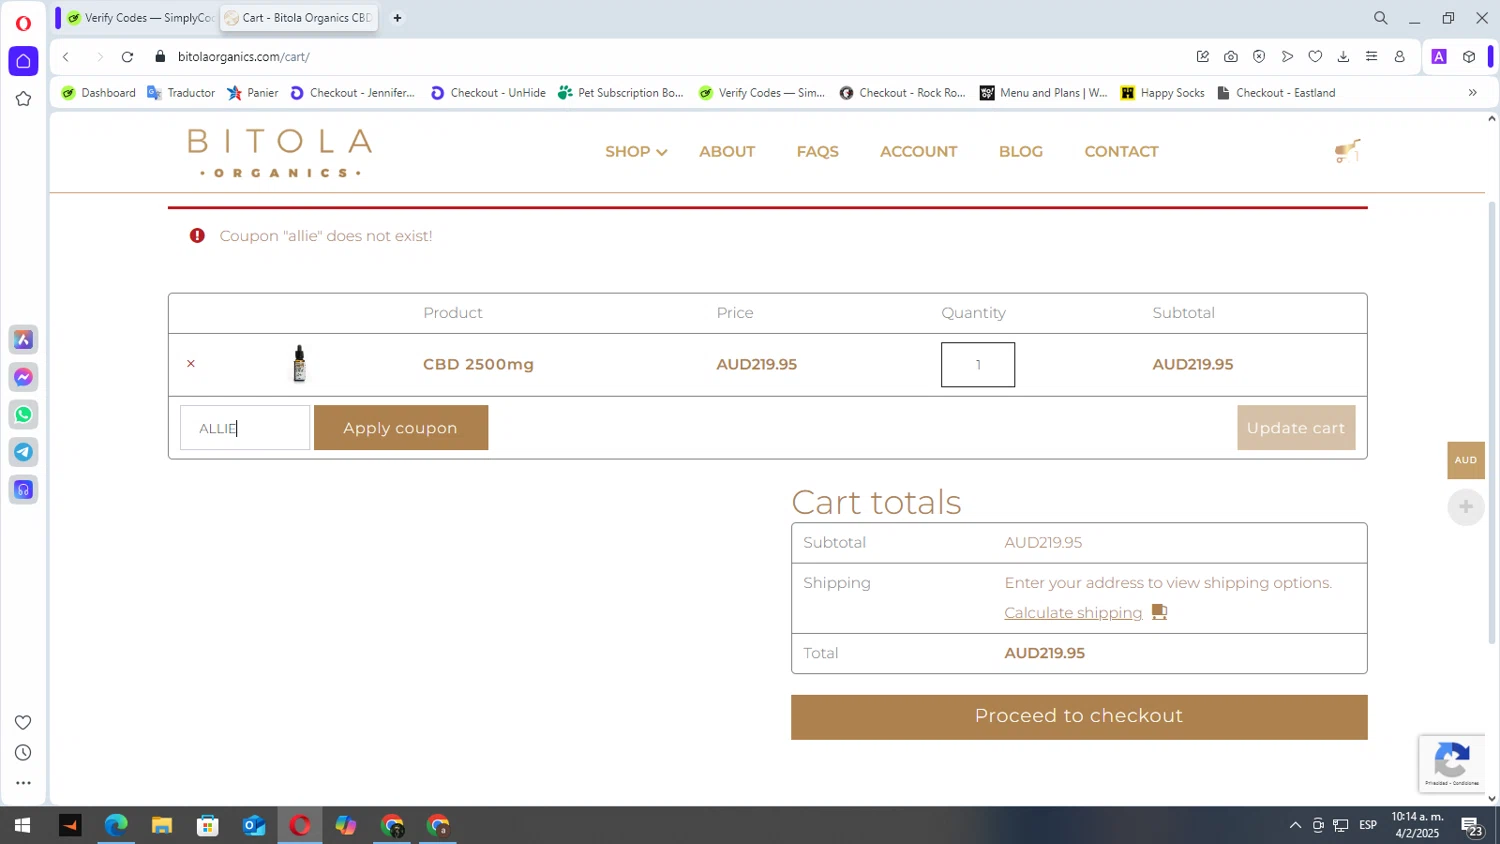Click the CBD 2500mg product thumbnail
This screenshot has height=844, width=1500.
[299, 364]
